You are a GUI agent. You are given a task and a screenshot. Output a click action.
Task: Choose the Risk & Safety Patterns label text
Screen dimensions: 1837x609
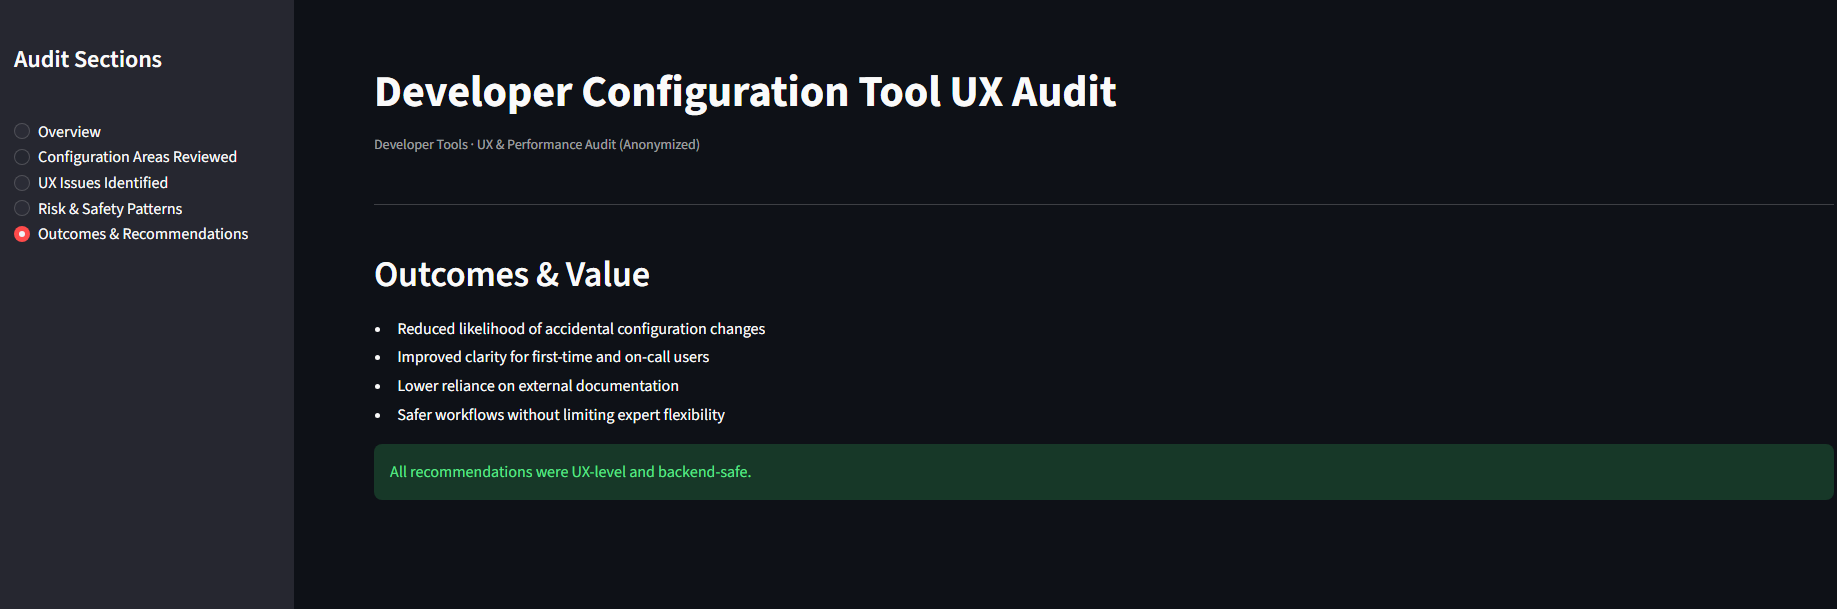[110, 209]
